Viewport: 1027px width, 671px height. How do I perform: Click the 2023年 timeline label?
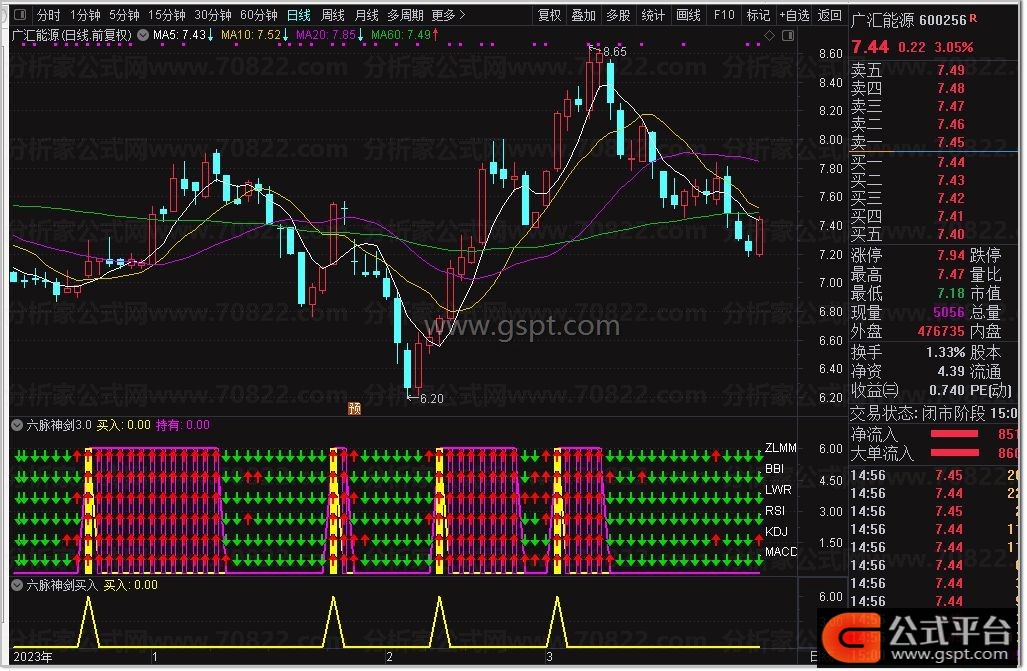tap(33, 657)
